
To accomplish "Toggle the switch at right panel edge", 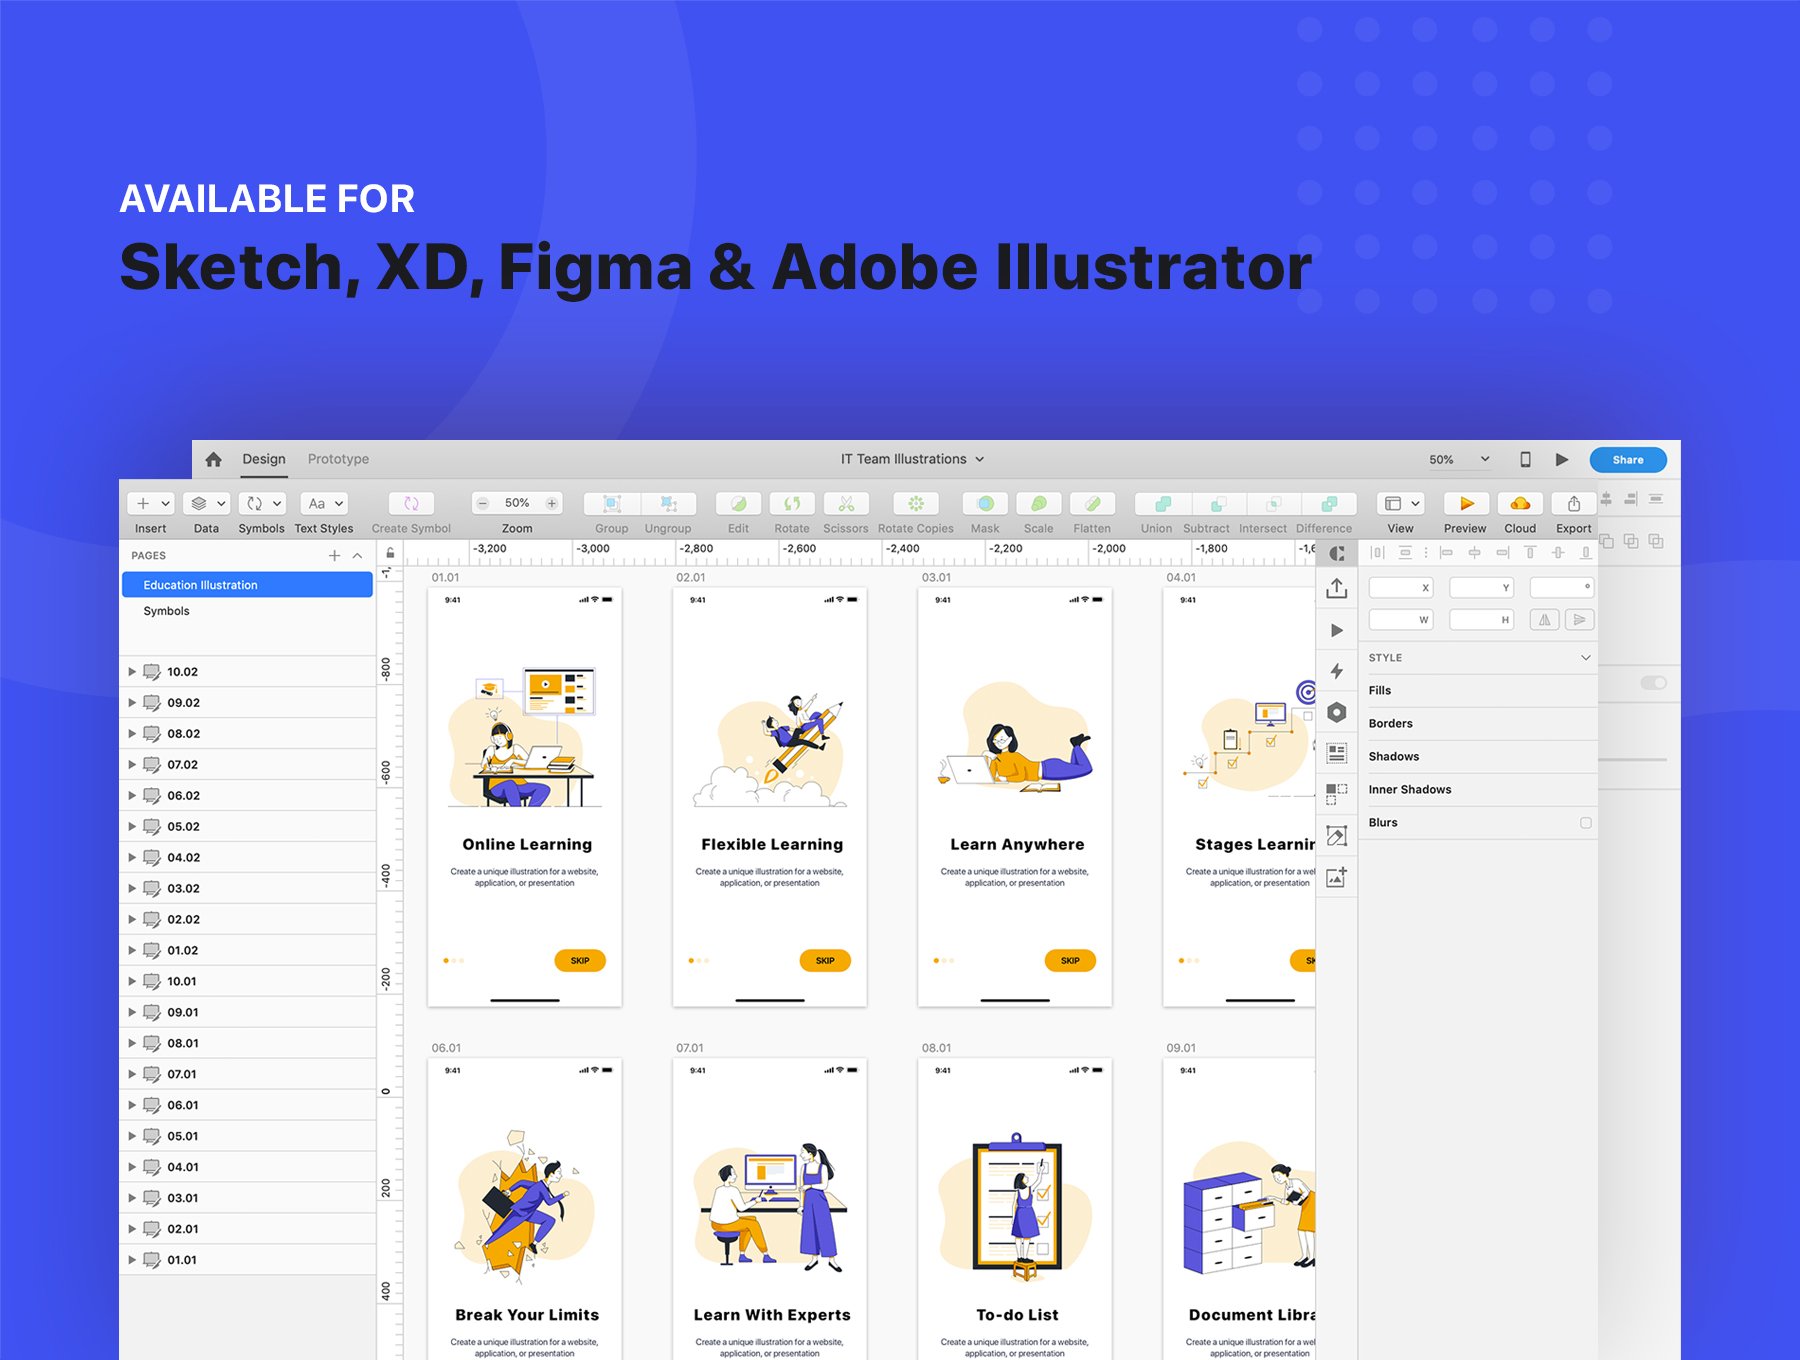I will 1653,683.
